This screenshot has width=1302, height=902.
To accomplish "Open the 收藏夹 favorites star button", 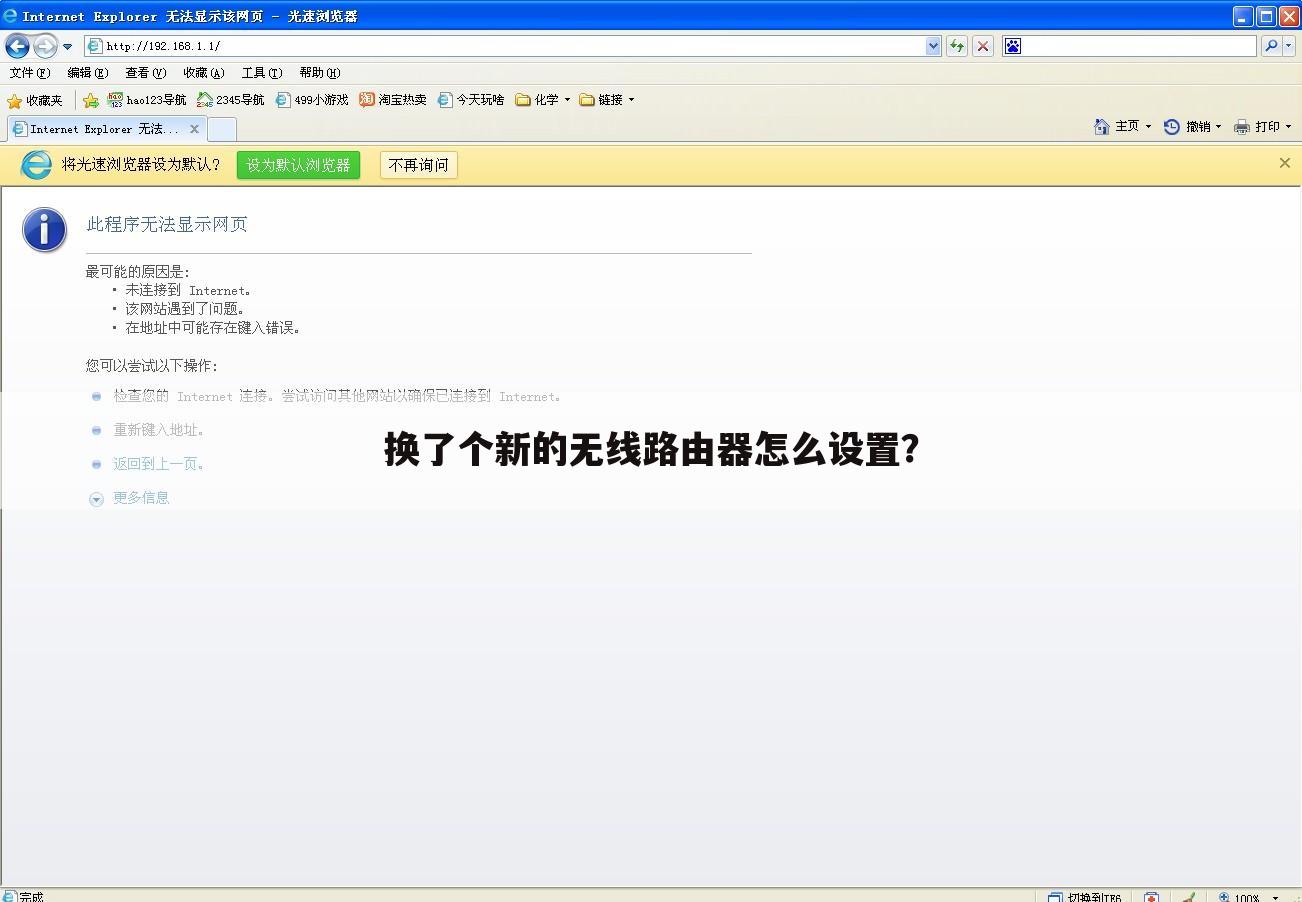I will click(x=35, y=100).
